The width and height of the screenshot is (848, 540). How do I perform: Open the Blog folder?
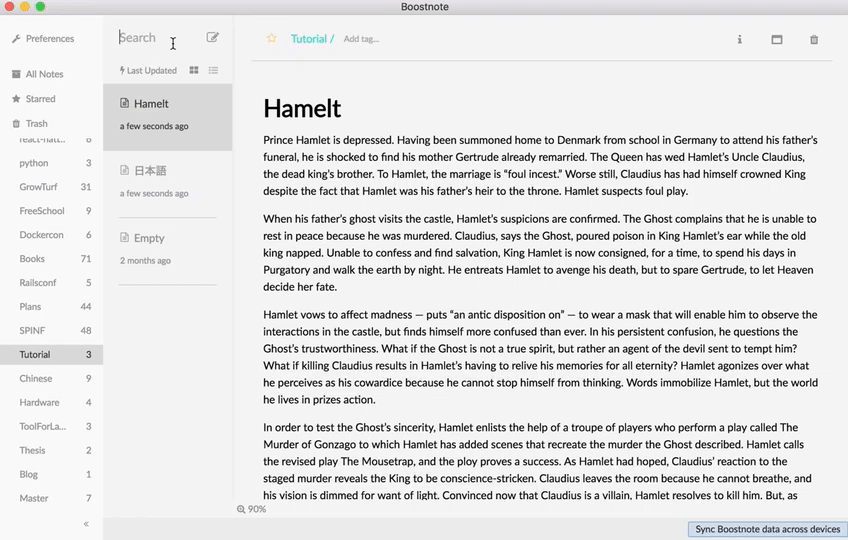51,474
